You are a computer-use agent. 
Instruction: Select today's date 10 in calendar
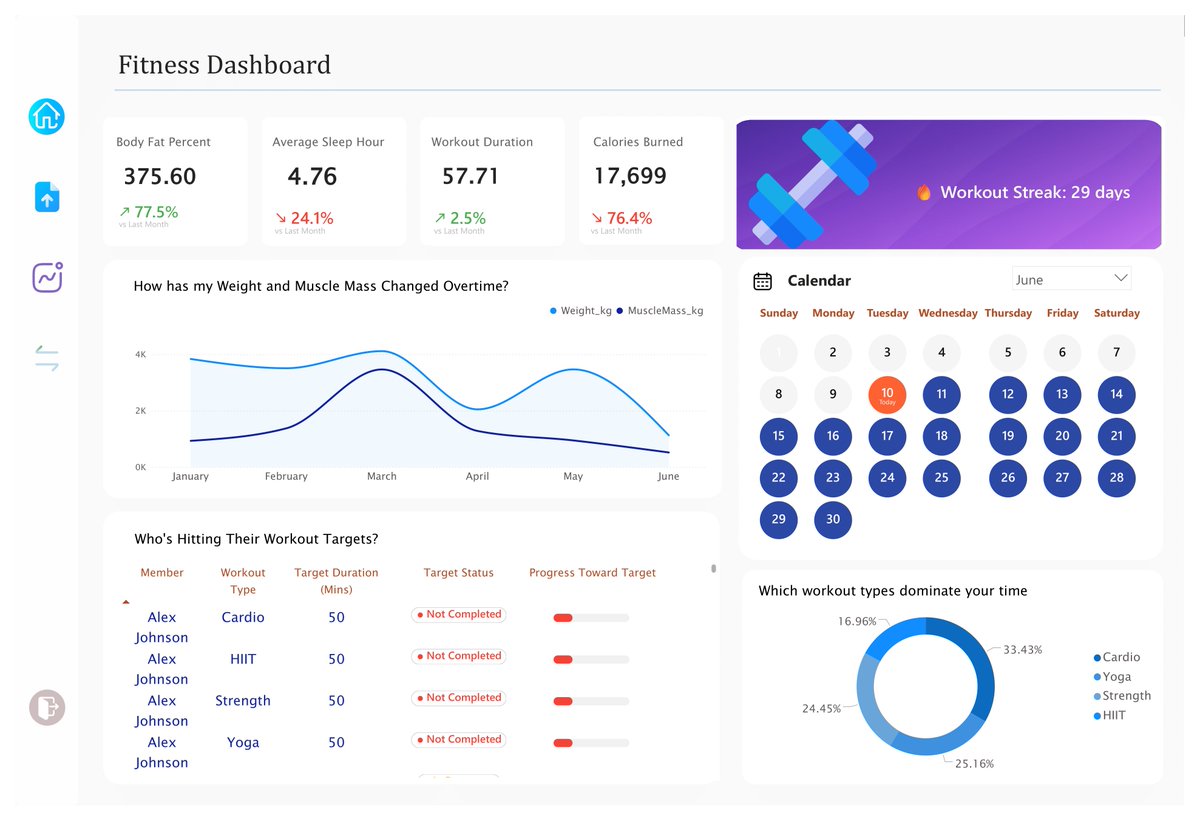click(887, 394)
